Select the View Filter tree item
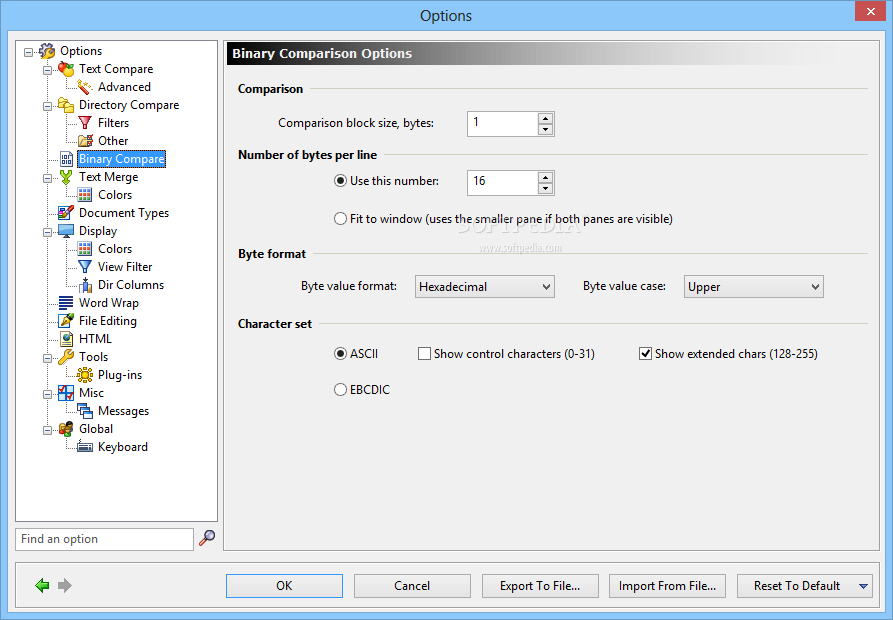Screen dimensions: 893x620 click(x=125, y=267)
